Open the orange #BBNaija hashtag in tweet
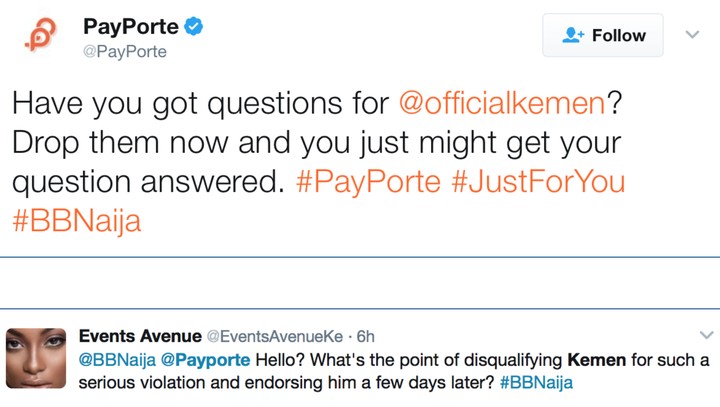Viewport: 720px width, 407px height. coord(76,221)
